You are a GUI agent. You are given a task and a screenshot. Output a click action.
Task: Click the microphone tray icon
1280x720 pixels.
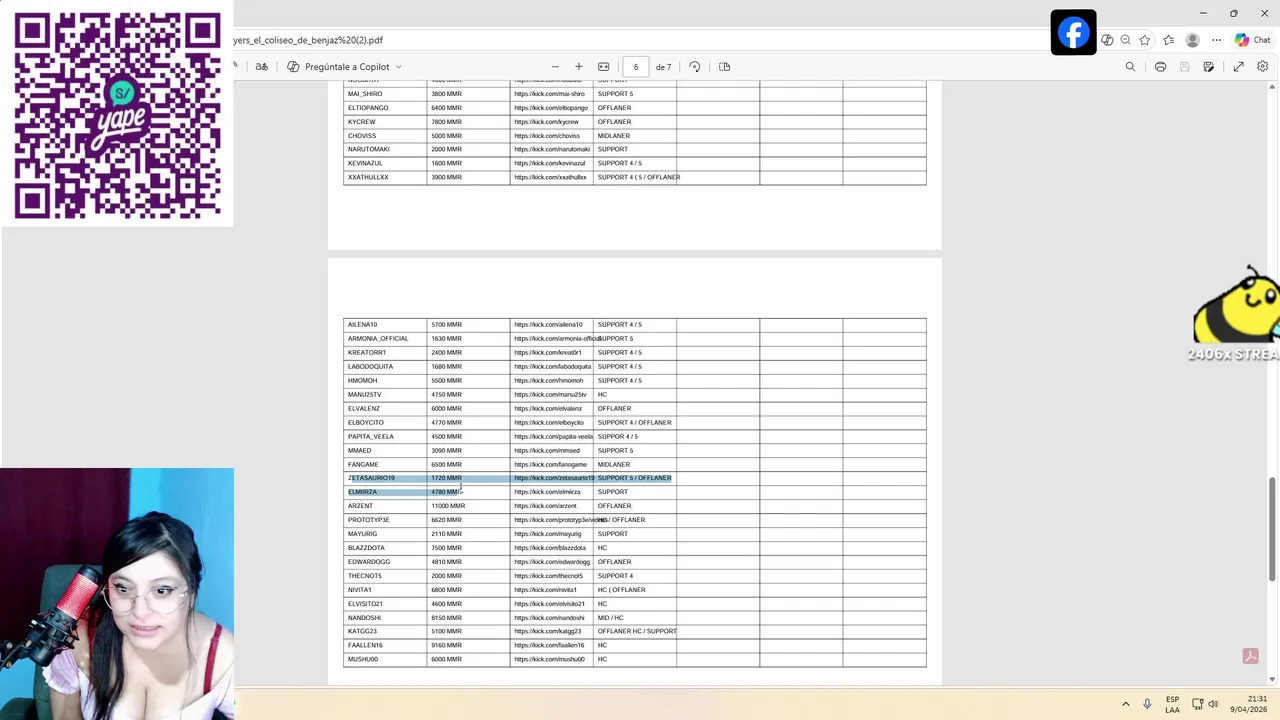1147,704
